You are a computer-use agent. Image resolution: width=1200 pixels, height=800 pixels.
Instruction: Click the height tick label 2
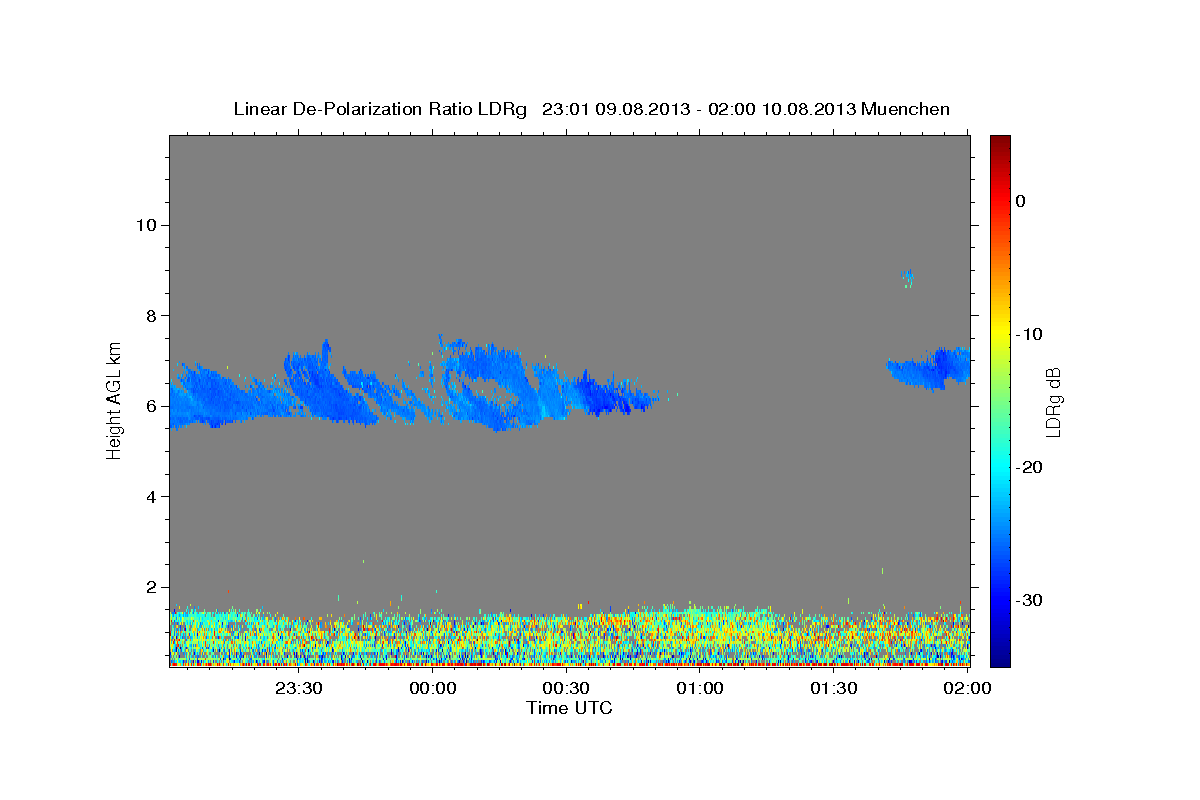[151, 587]
